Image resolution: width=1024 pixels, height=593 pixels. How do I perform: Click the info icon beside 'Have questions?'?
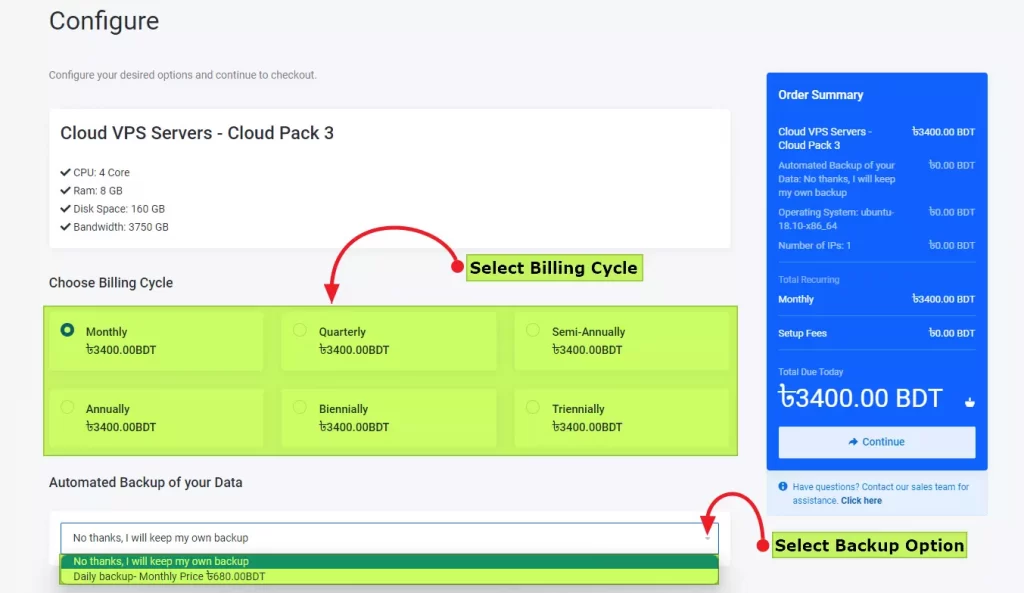782,487
